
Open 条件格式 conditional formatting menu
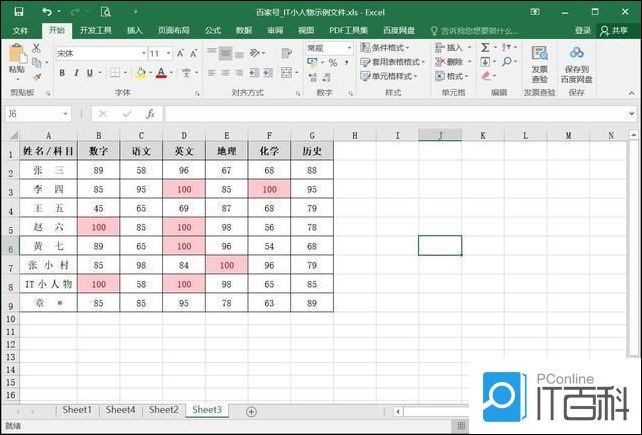point(385,48)
